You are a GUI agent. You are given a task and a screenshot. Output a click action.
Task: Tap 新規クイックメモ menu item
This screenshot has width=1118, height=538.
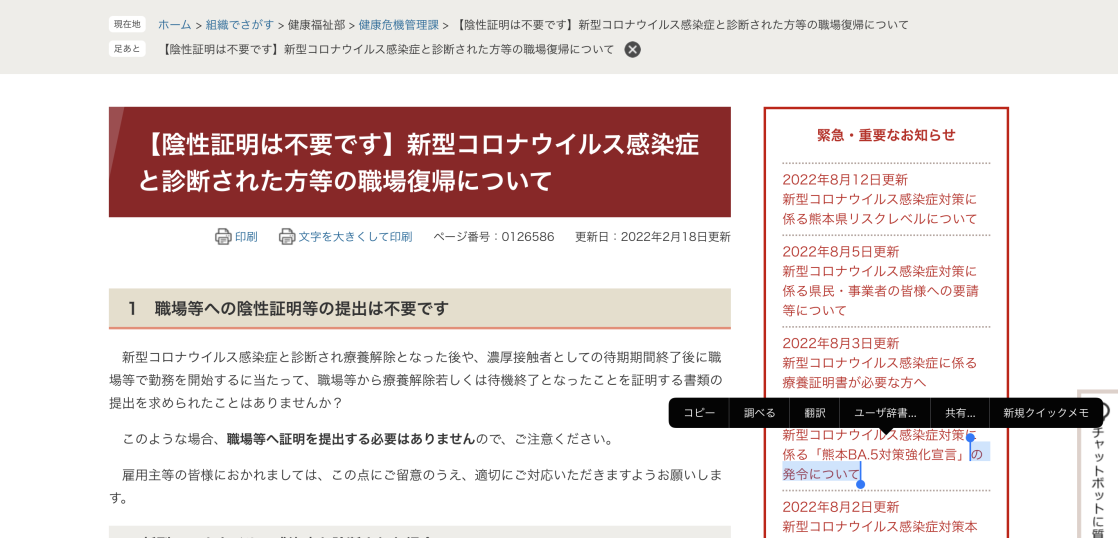[x=1045, y=413]
